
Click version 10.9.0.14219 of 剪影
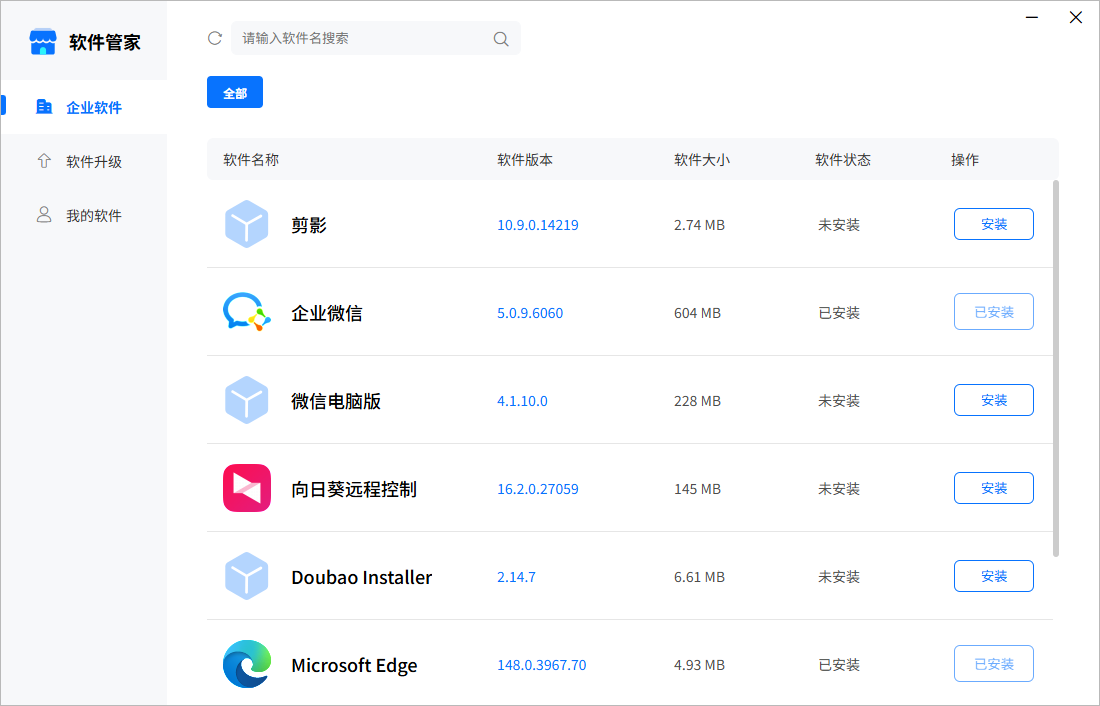point(538,225)
